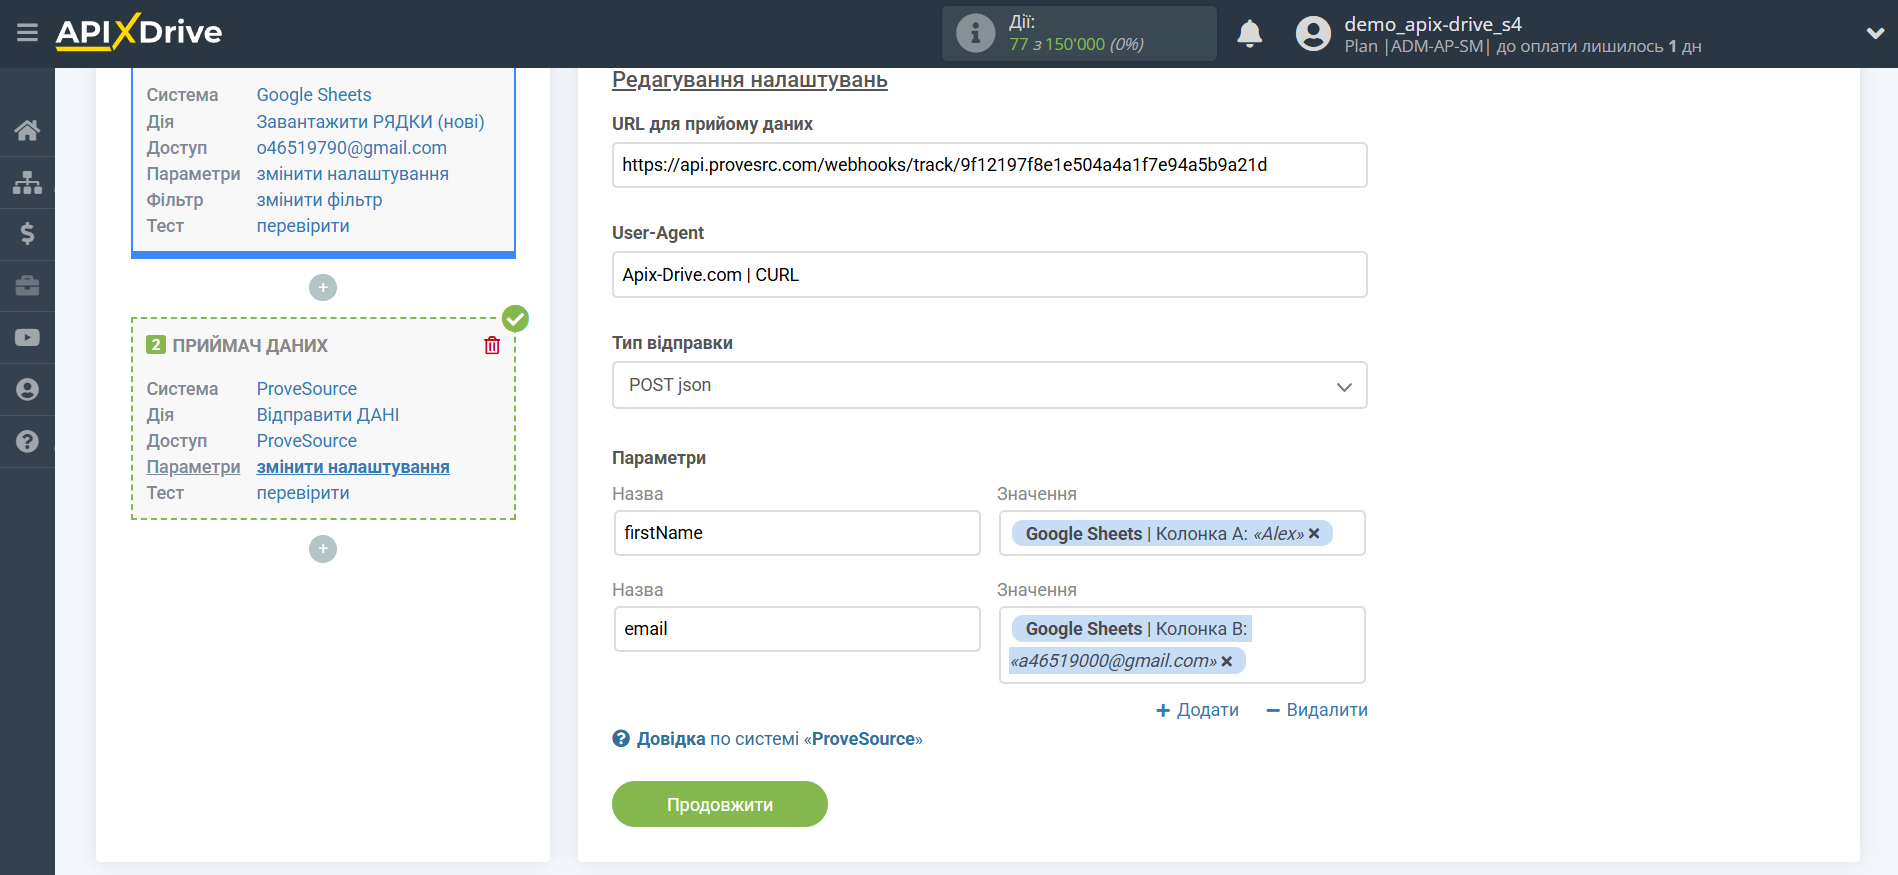Open Довідка for ProveSource system
This screenshot has height=875, width=1898.
(x=767, y=739)
